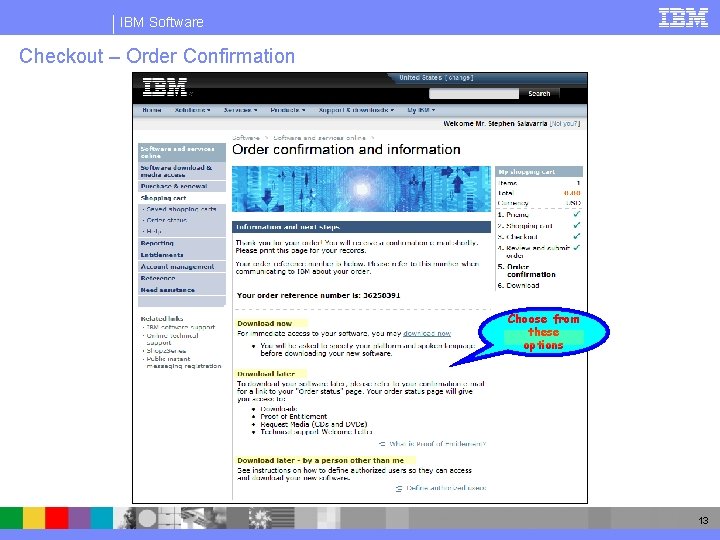Click the checkmark beside Checkout step
720x540 pixels.
pos(577,236)
